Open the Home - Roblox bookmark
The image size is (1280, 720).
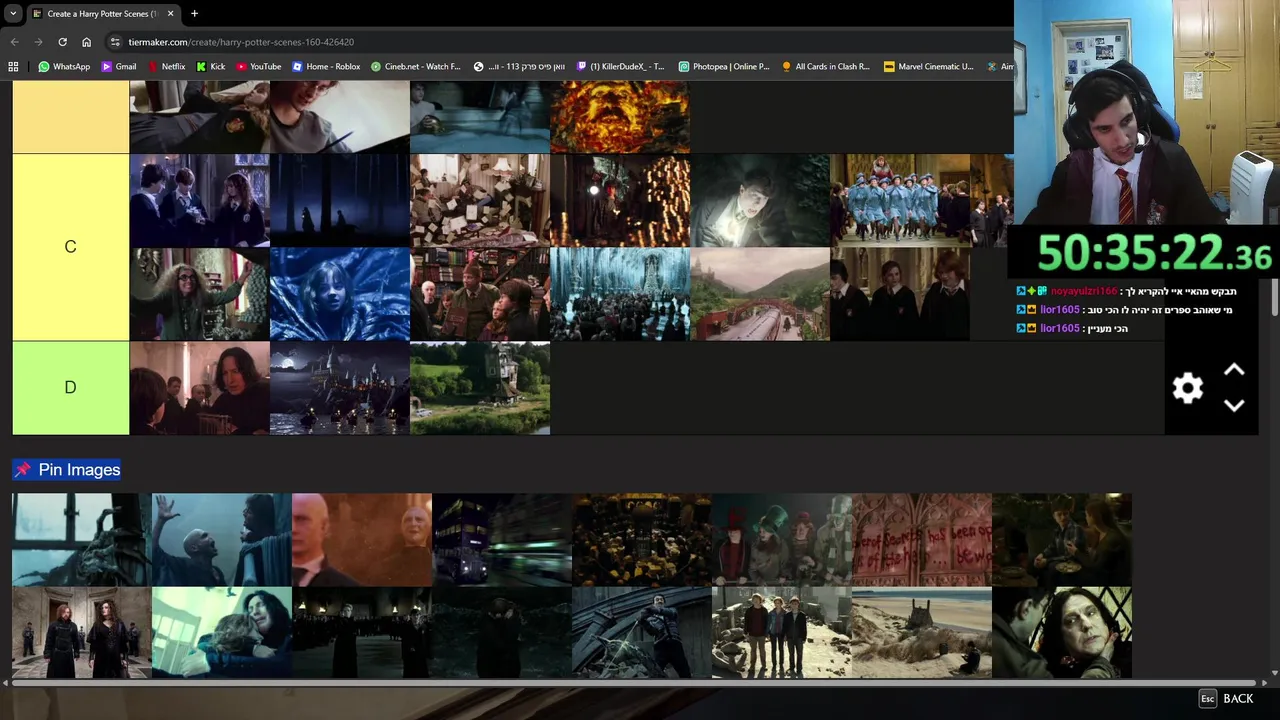pyautogui.click(x=326, y=67)
